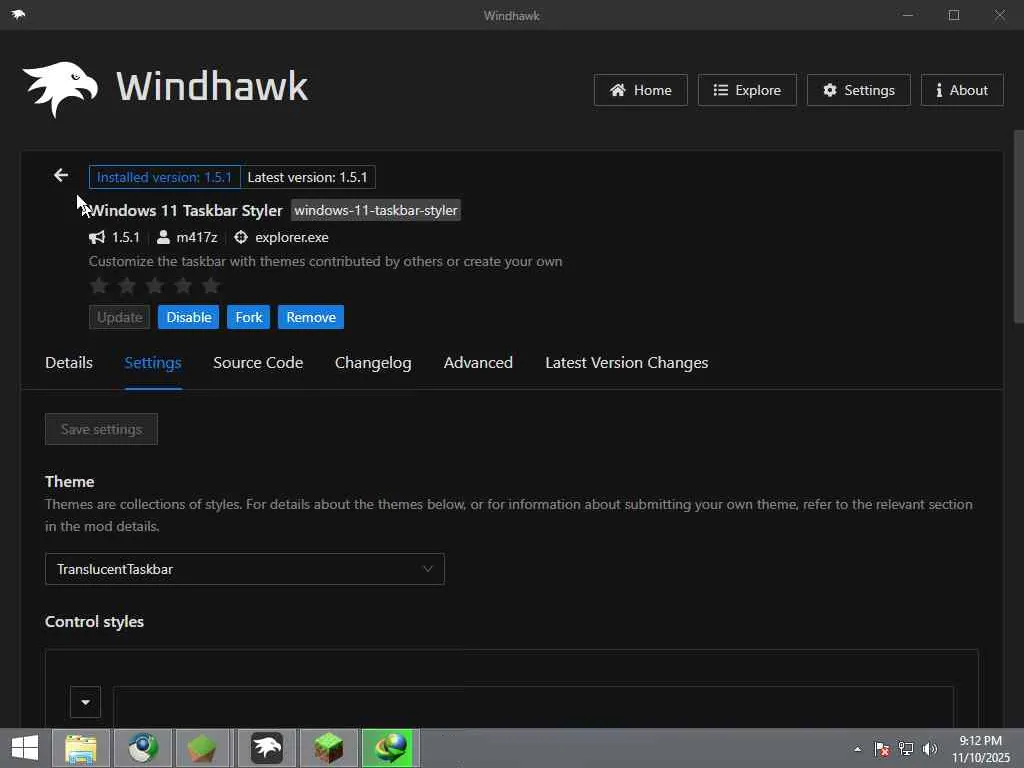The width and height of the screenshot is (1024, 768).
Task: Click the author person icon
Action: pyautogui.click(x=163, y=237)
